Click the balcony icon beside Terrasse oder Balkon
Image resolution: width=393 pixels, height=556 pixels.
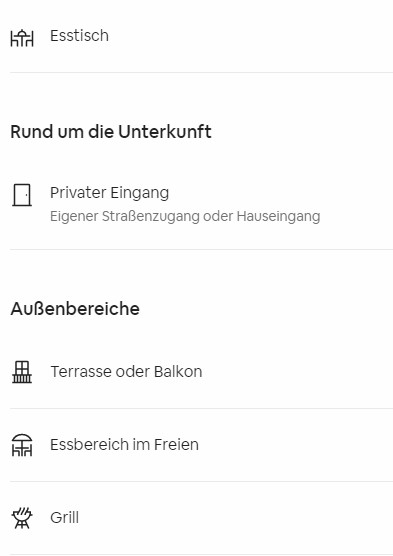coord(22,372)
